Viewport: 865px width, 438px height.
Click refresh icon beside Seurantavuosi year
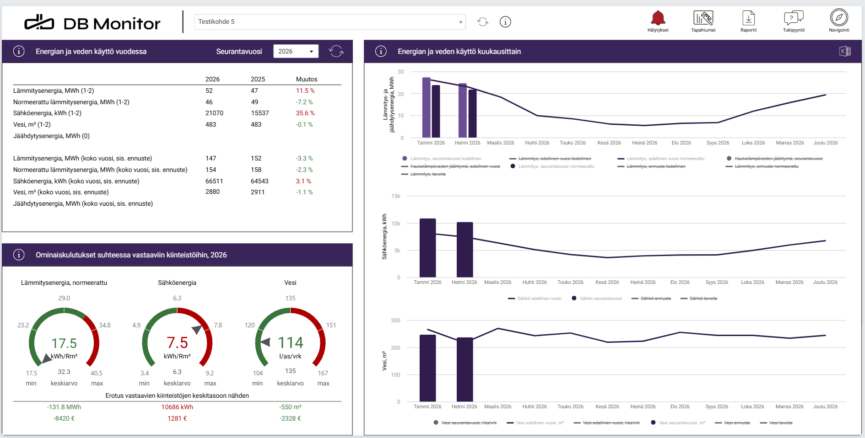336,51
